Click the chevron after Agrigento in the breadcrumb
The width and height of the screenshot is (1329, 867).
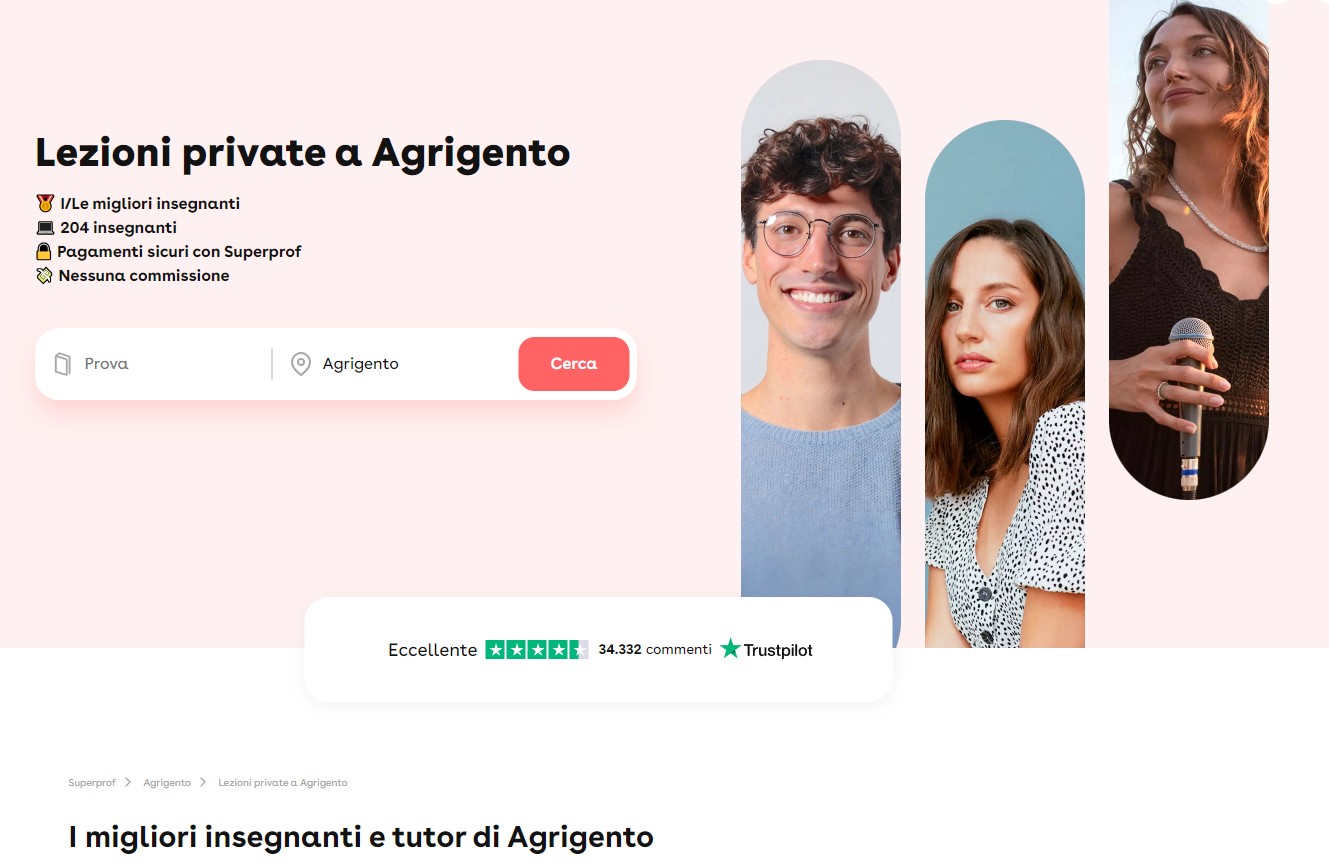(203, 782)
